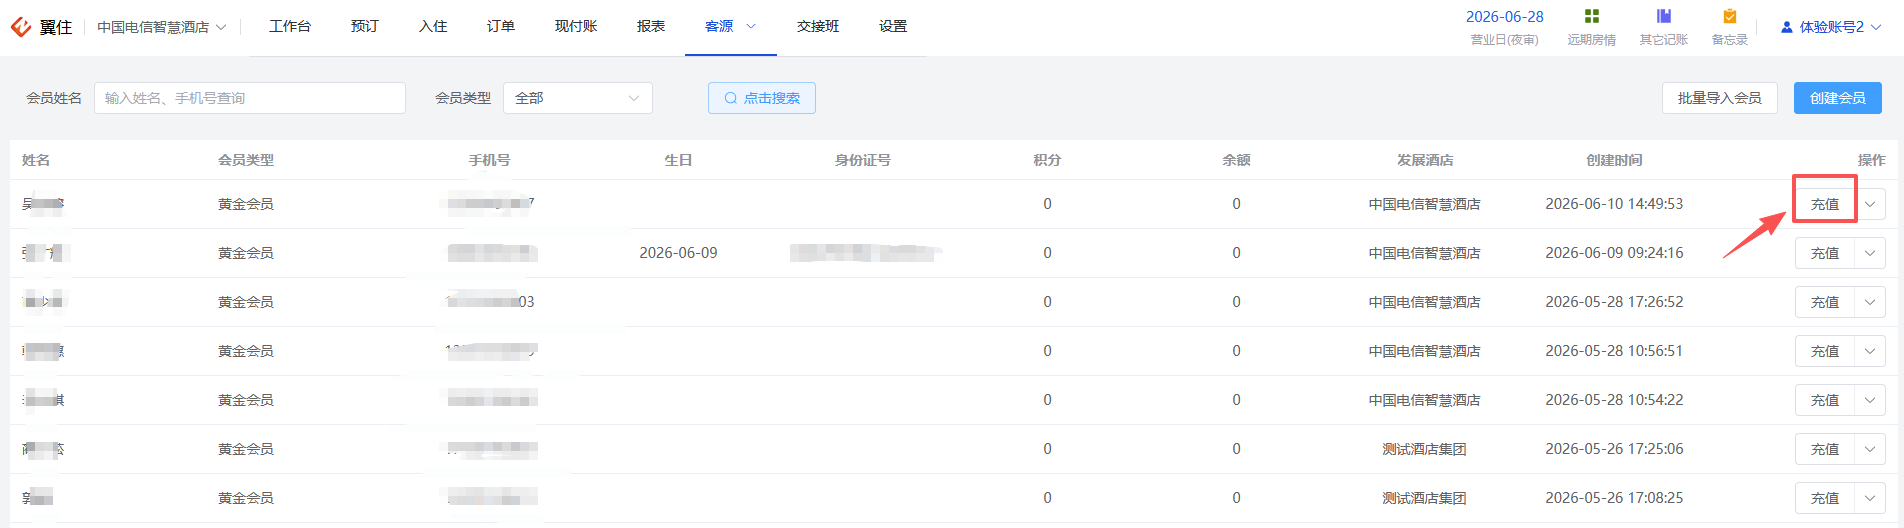Image resolution: width=1904 pixels, height=528 pixels.
Task: Click 充值 for member created 2026-05-26 17:08:25
Action: [1825, 498]
